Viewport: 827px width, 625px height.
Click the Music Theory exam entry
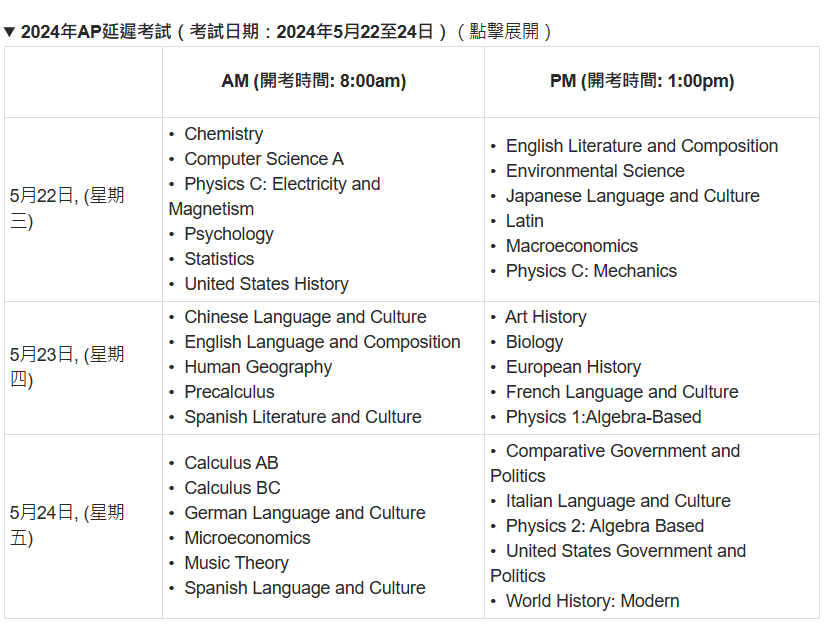[x=236, y=563]
